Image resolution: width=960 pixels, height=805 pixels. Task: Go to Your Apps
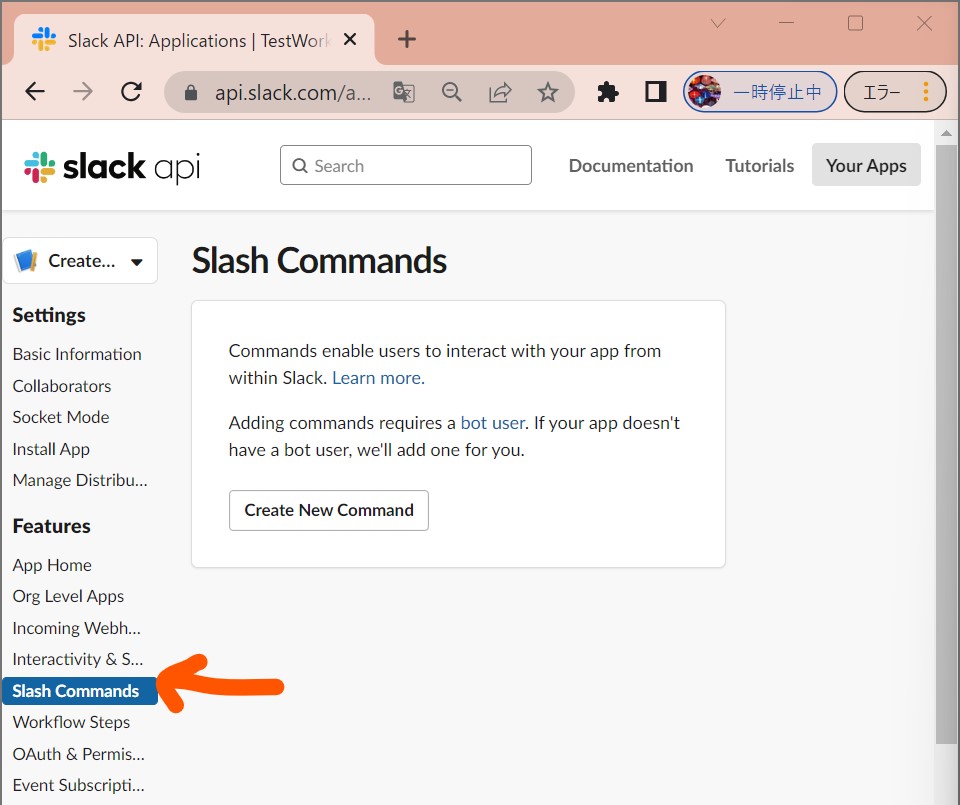(x=866, y=165)
